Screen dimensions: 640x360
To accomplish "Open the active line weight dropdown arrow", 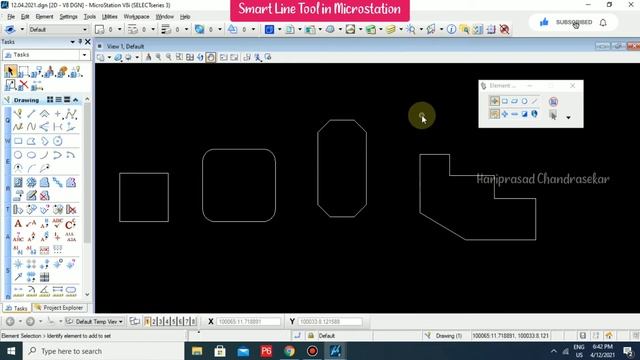I will point(187,29).
